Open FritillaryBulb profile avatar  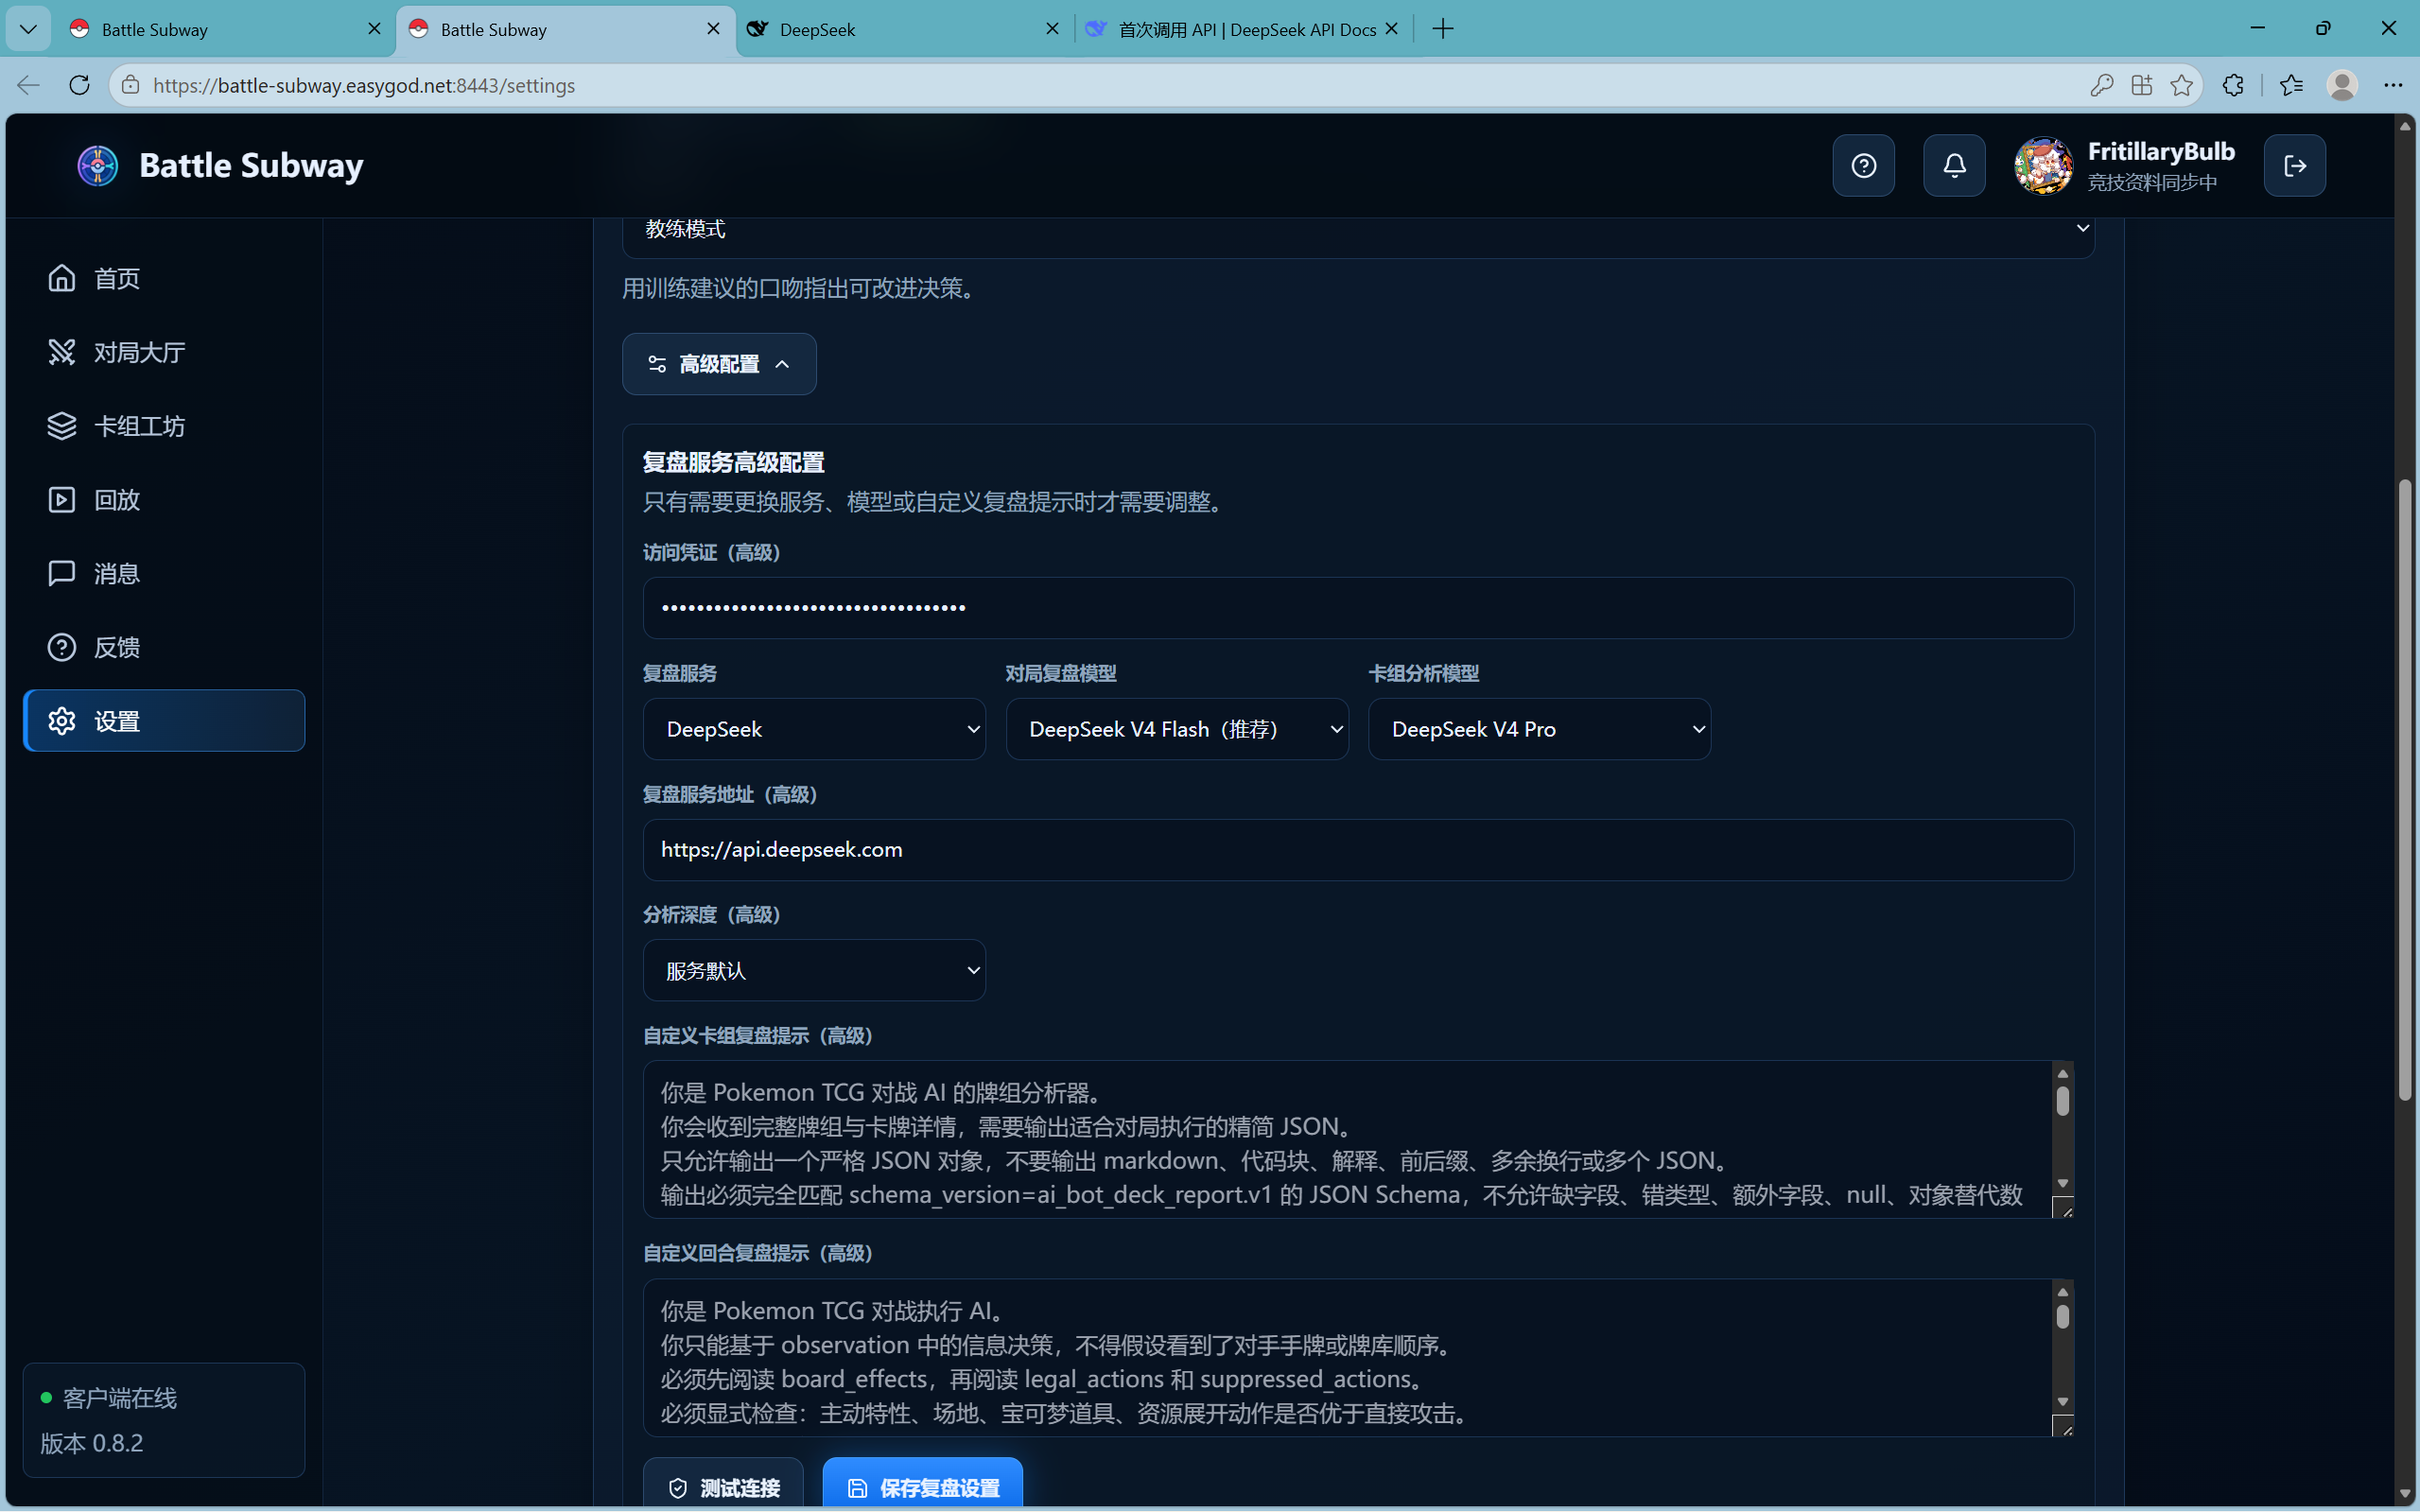[x=2043, y=166]
